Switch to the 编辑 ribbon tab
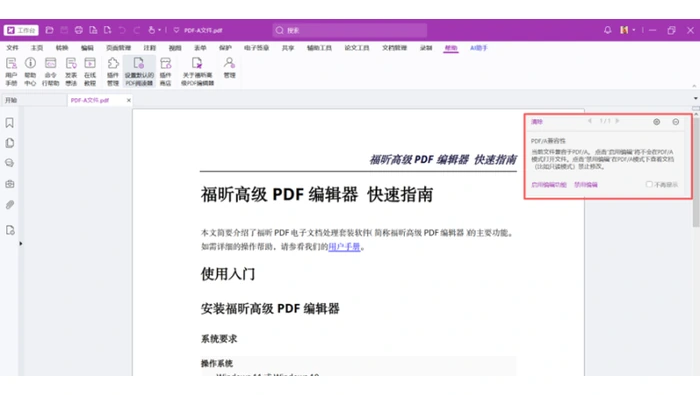The height and width of the screenshot is (395, 700). pos(87,48)
